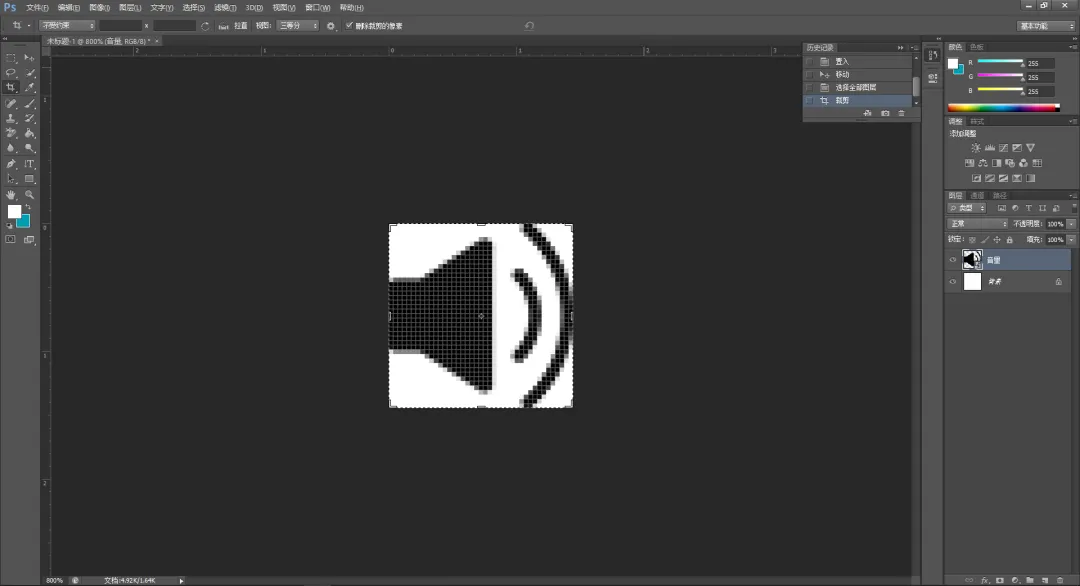Image resolution: width=1080 pixels, height=586 pixels.
Task: Toggle Quick Mask mode
Action: [x=10, y=240]
